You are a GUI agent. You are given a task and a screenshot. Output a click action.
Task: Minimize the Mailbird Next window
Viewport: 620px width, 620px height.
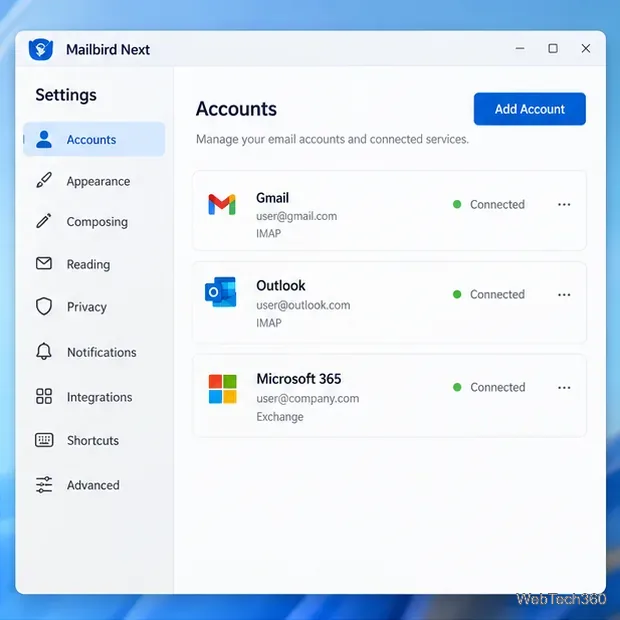coord(520,49)
